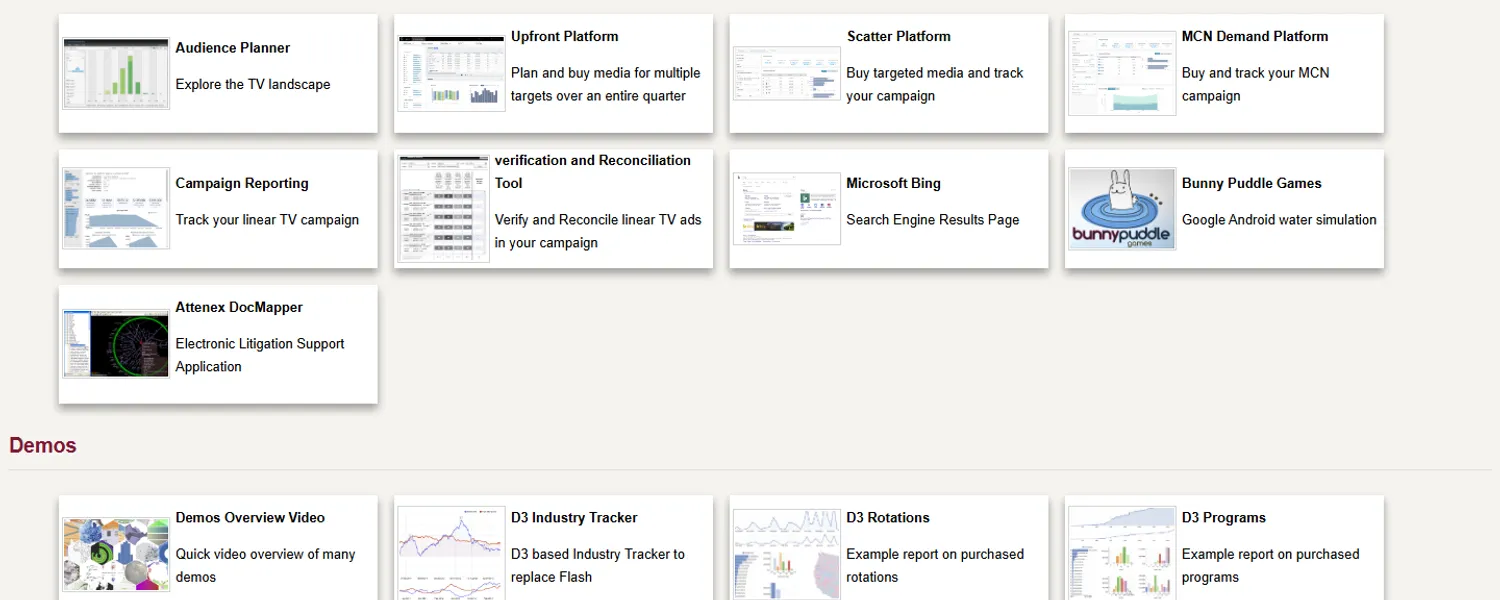Open the Attenex DocMapper thumbnail
Viewport: 1500px width, 600px height.
(x=116, y=344)
